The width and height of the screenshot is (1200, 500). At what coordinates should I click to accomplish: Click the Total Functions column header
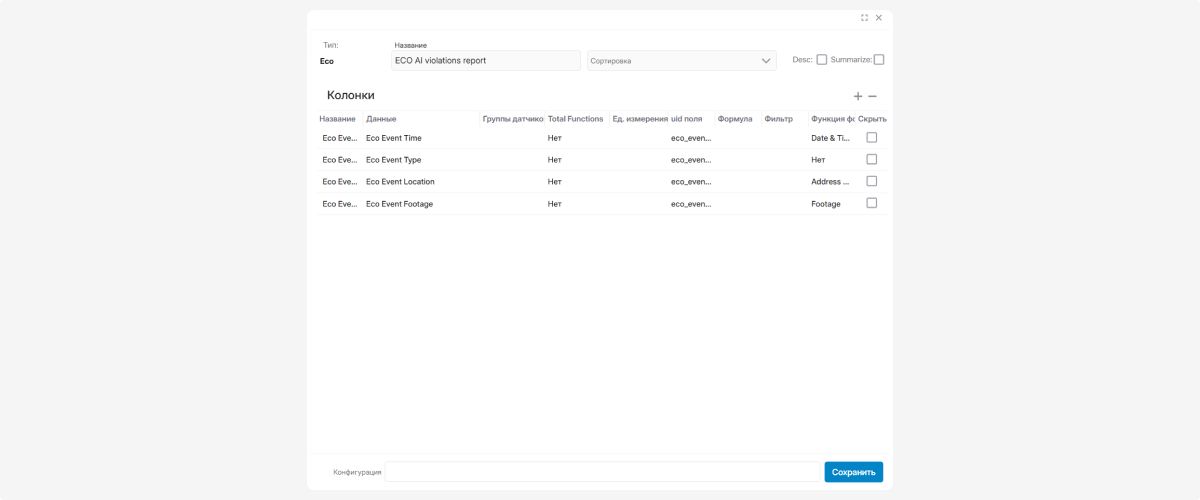pos(576,119)
